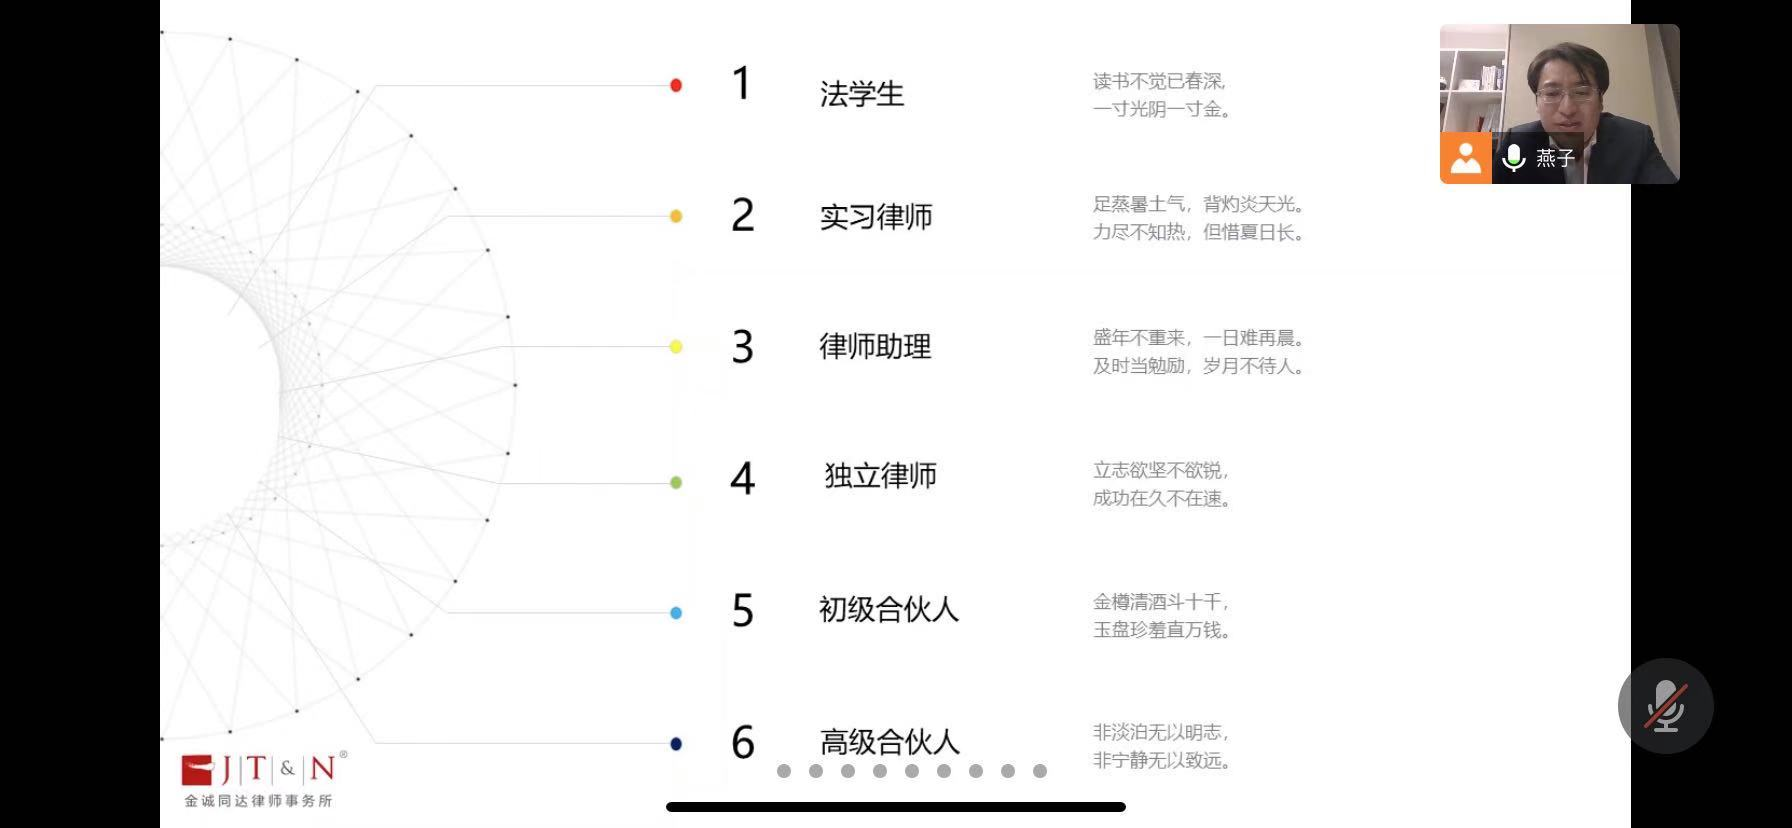Jump to the last page indicator dot
Image resolution: width=1792 pixels, height=828 pixels.
(1040, 771)
